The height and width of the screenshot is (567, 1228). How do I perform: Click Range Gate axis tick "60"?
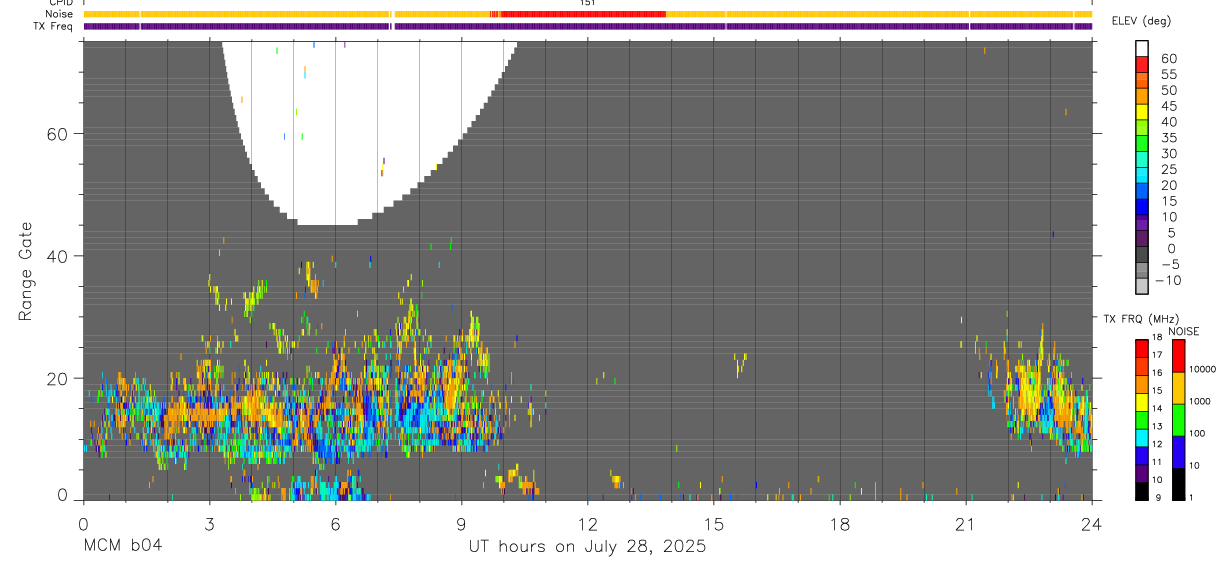pyautogui.click(x=59, y=134)
